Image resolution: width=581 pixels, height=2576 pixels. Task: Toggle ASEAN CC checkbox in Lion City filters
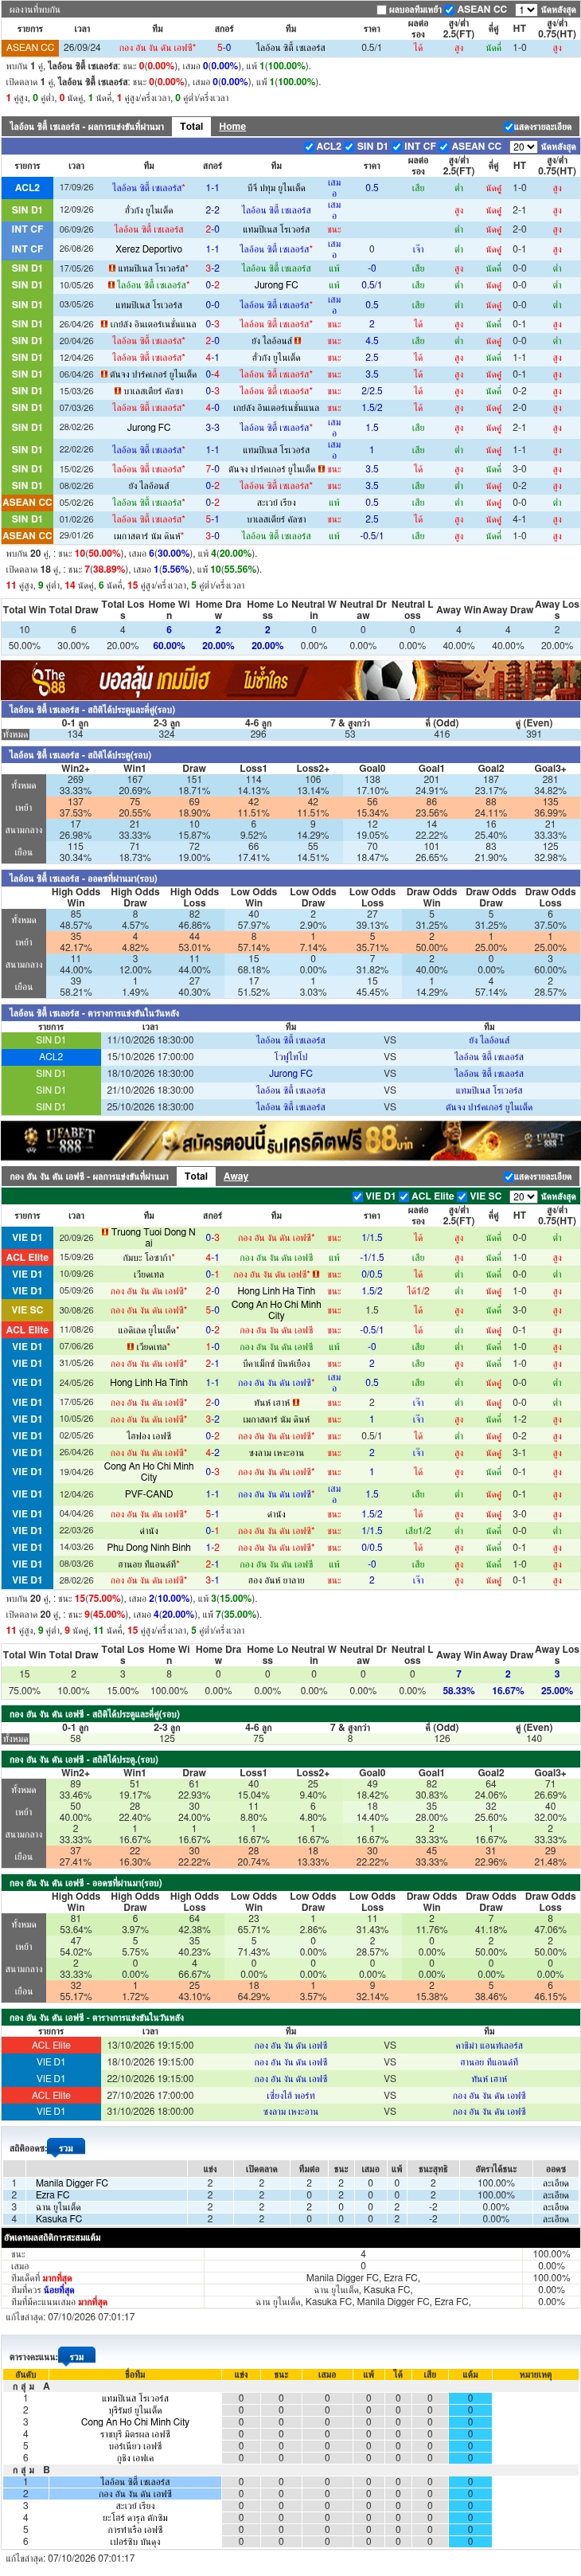click(444, 147)
